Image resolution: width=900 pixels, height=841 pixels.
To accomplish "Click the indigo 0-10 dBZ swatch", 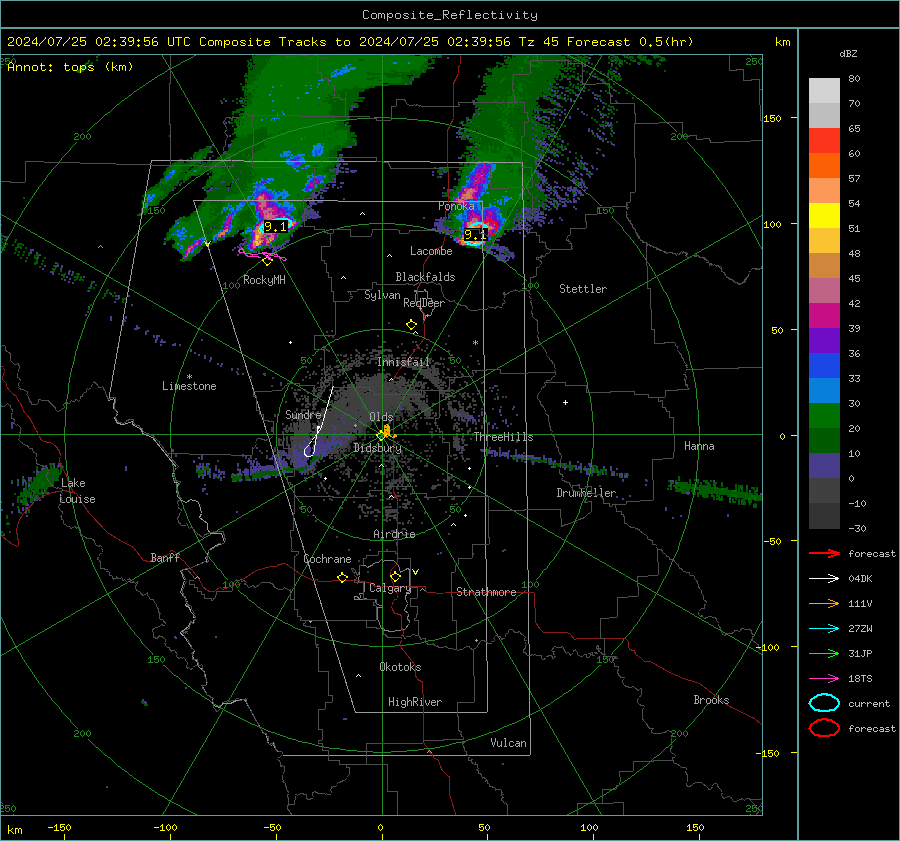I will click(824, 466).
